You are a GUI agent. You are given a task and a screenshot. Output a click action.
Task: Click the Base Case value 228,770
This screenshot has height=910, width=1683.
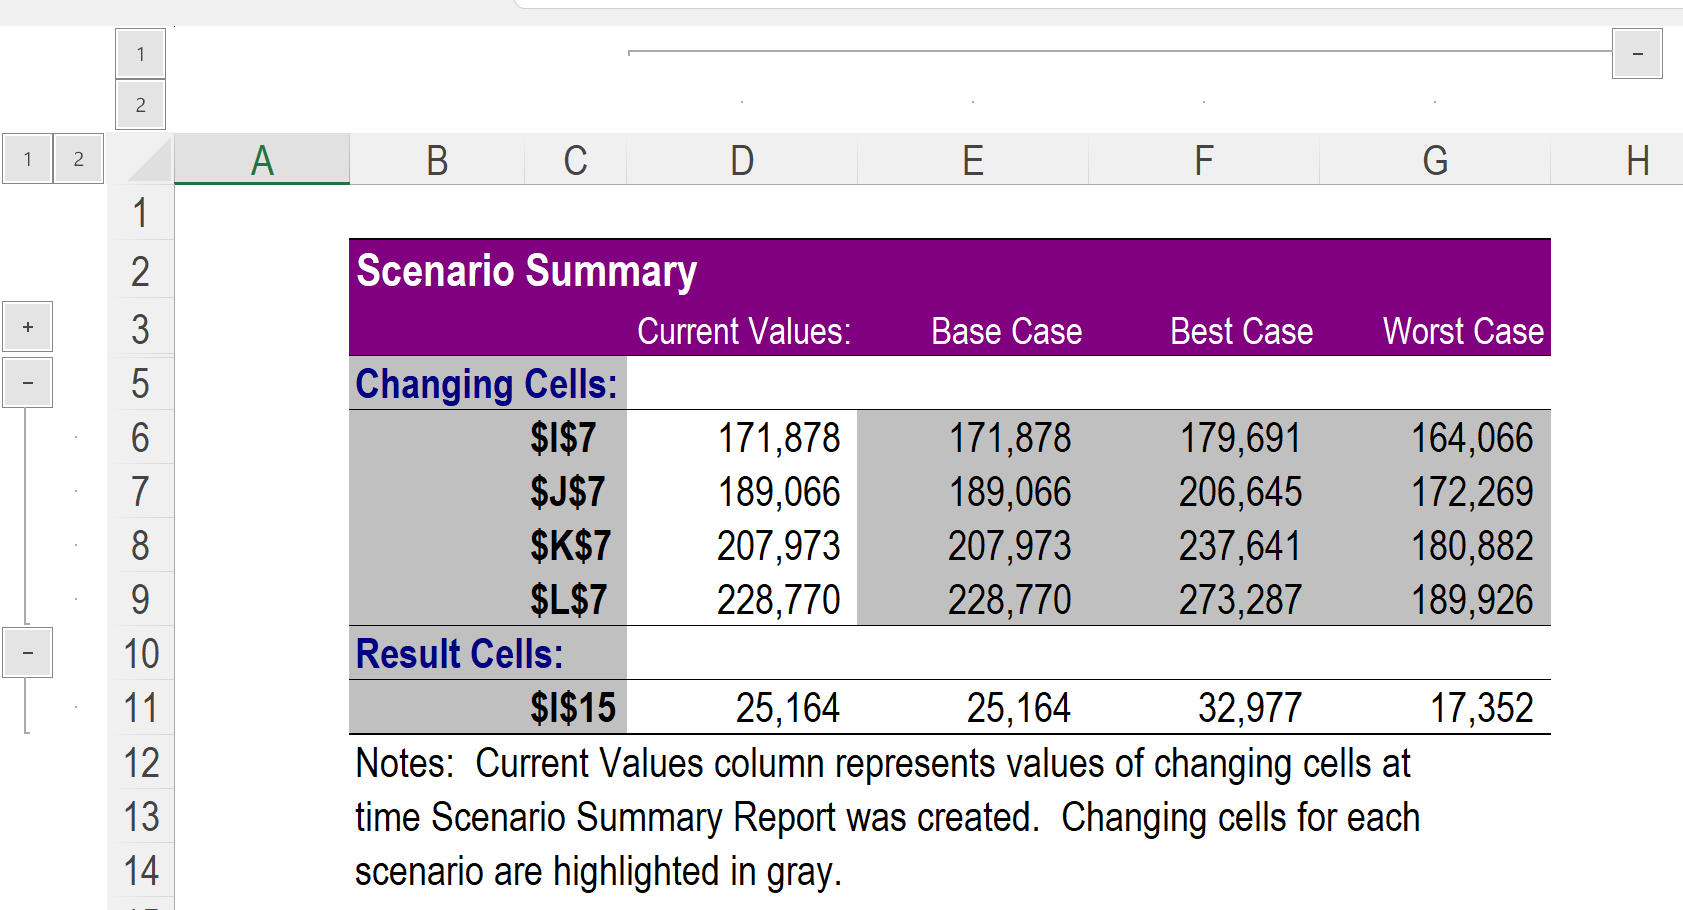pyautogui.click(x=1009, y=600)
